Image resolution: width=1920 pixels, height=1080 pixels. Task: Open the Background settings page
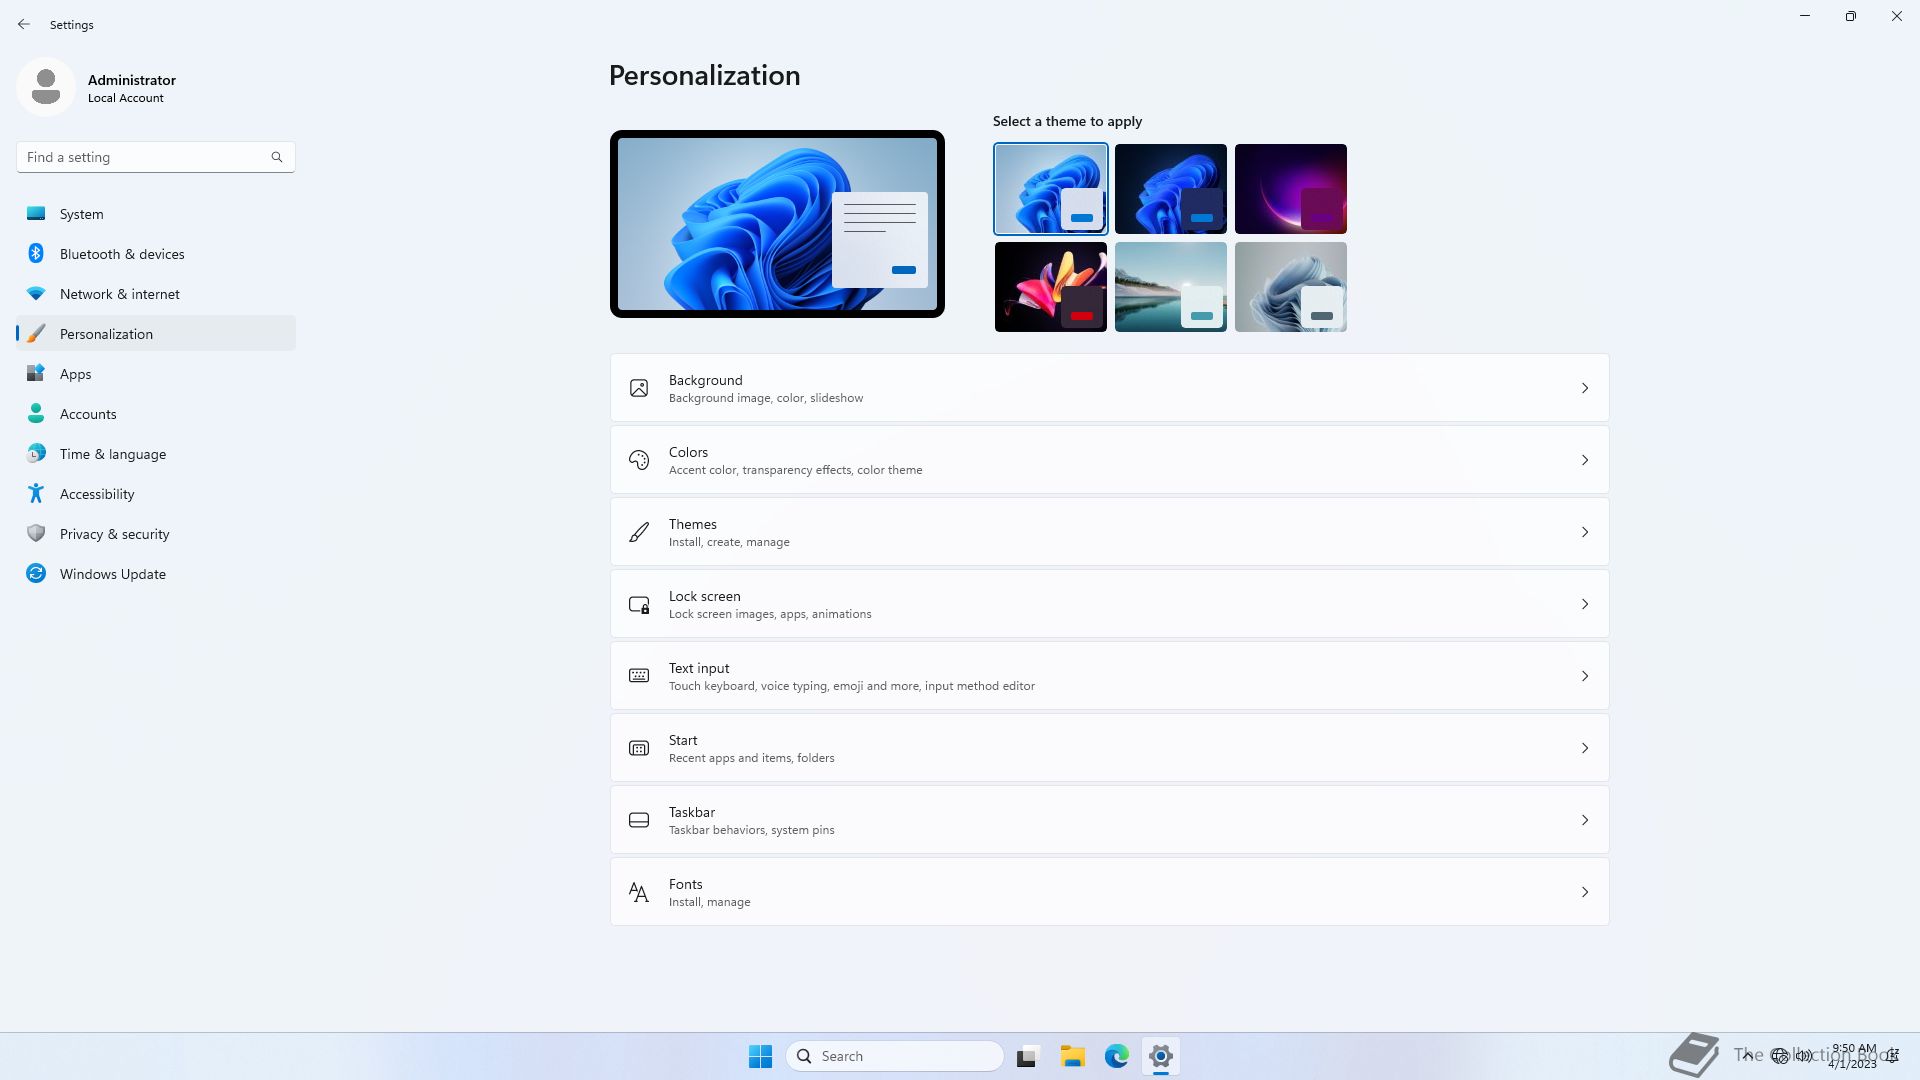pos(1109,388)
